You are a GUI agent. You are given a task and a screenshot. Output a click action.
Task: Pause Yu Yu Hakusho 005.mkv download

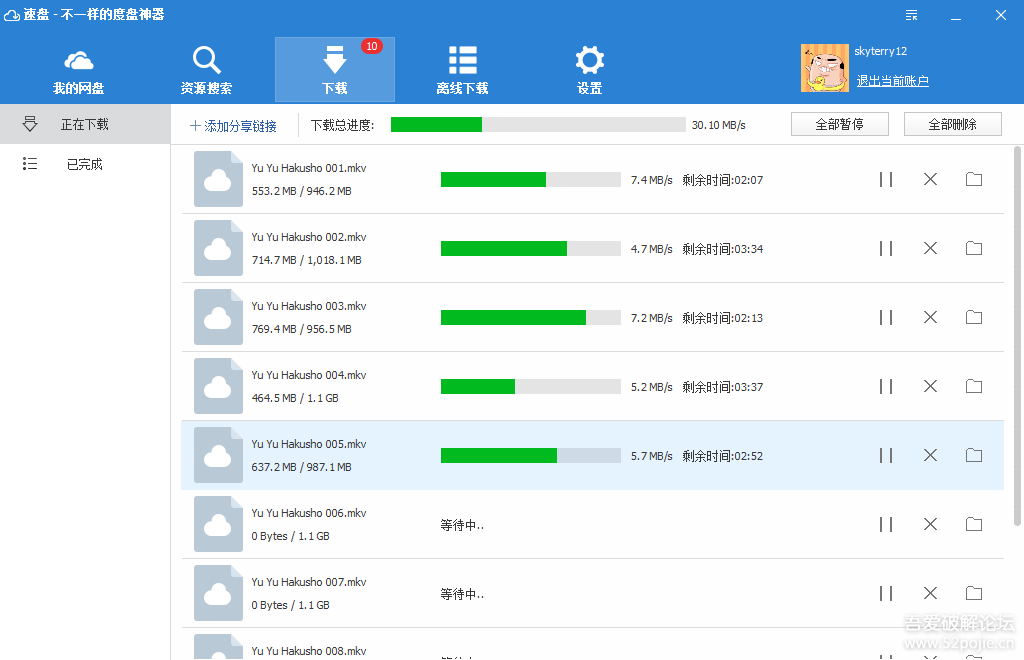pos(886,456)
